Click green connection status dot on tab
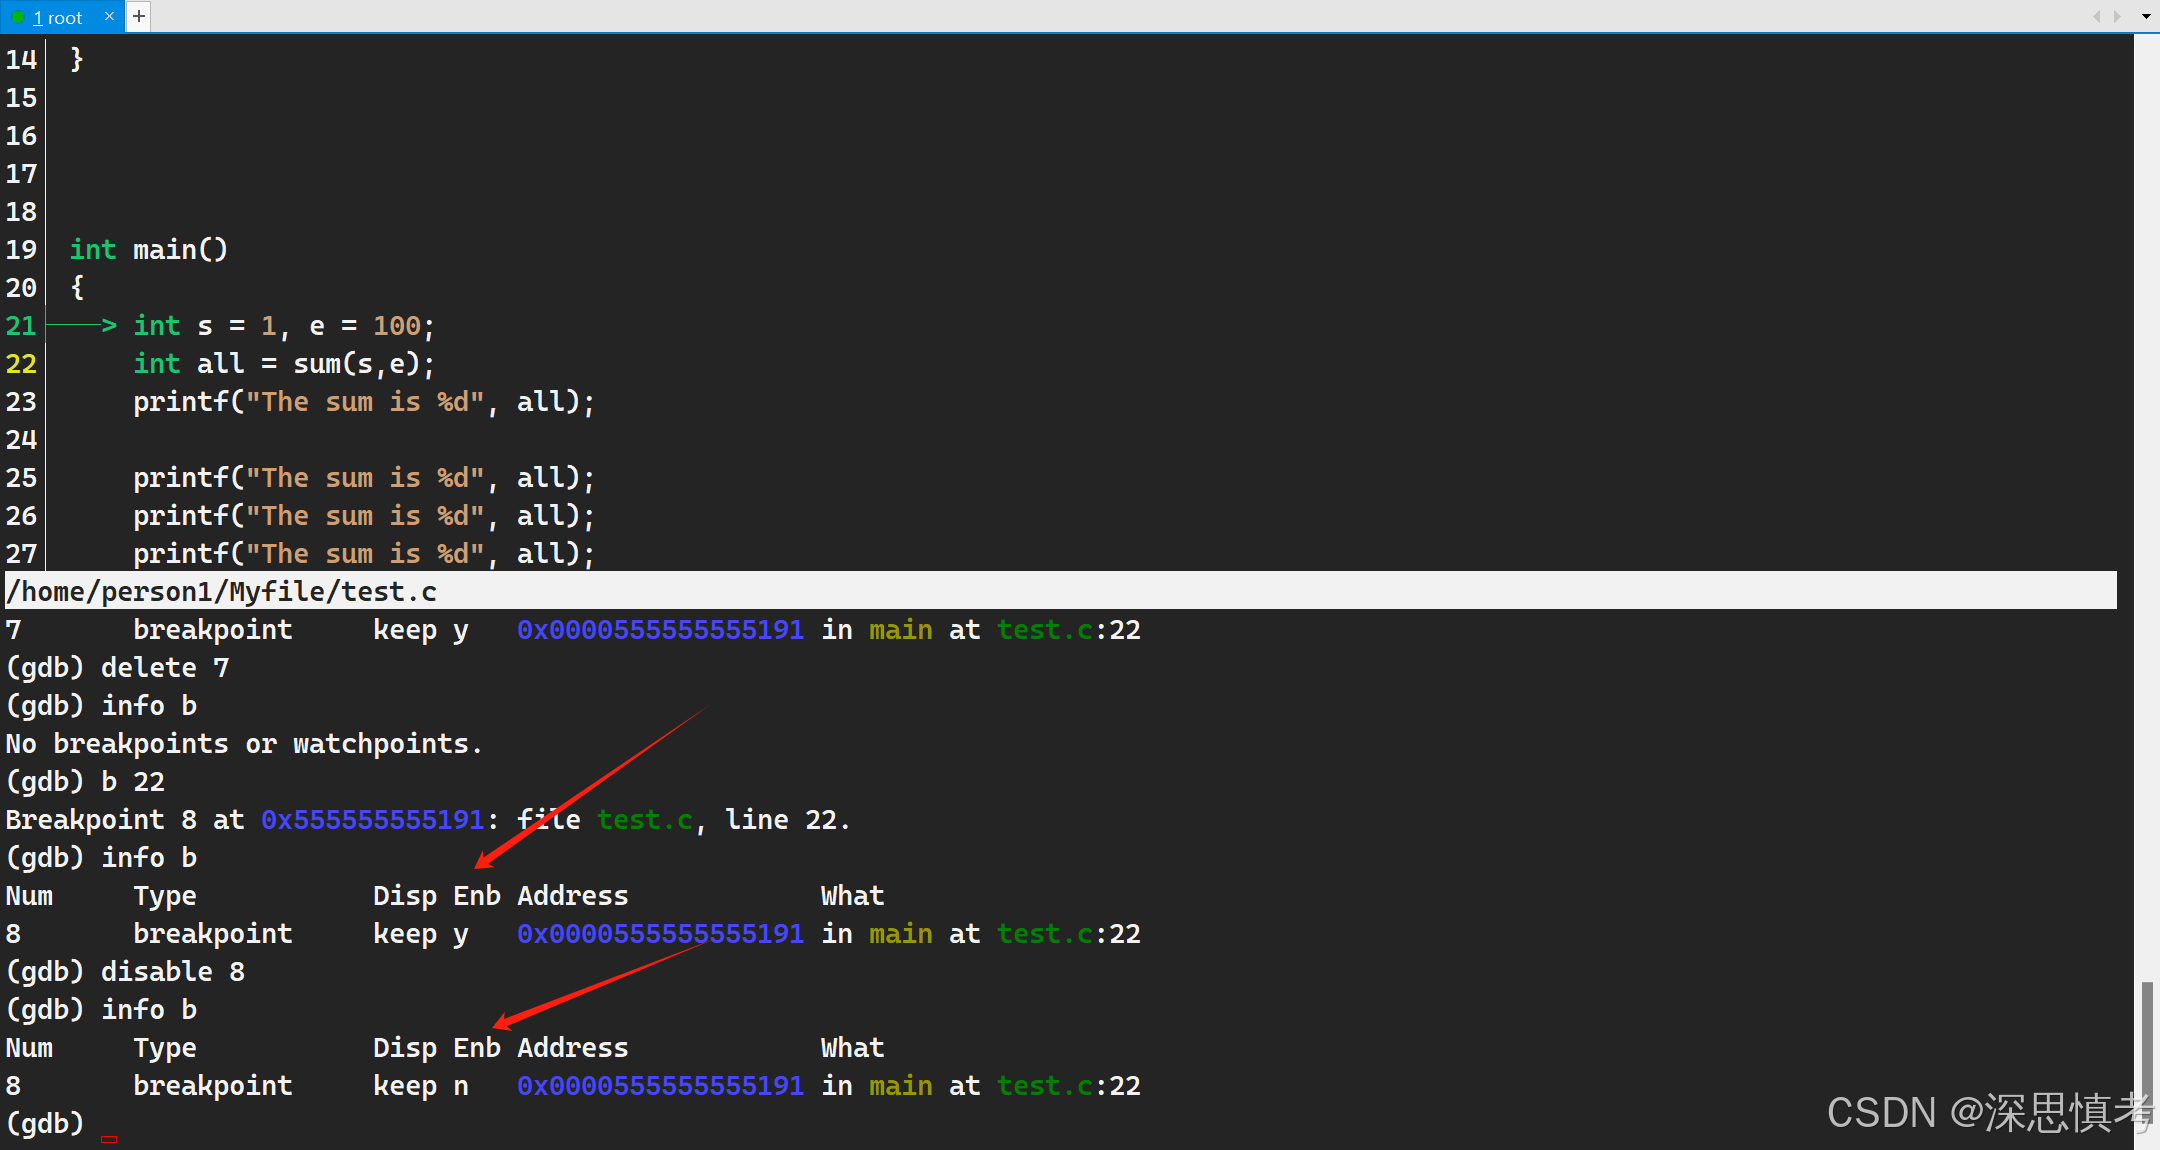This screenshot has height=1150, width=2160. pos(17,17)
